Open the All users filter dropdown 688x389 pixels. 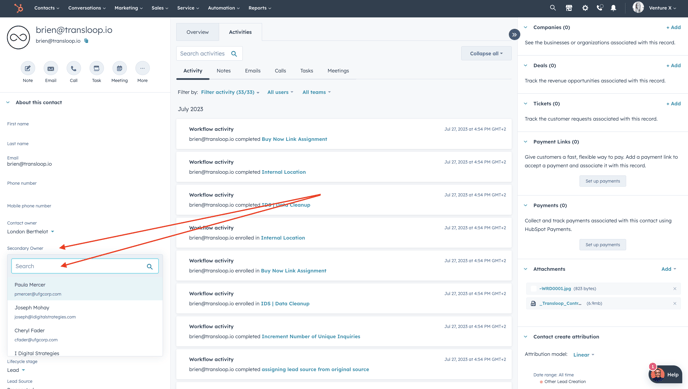(x=280, y=92)
